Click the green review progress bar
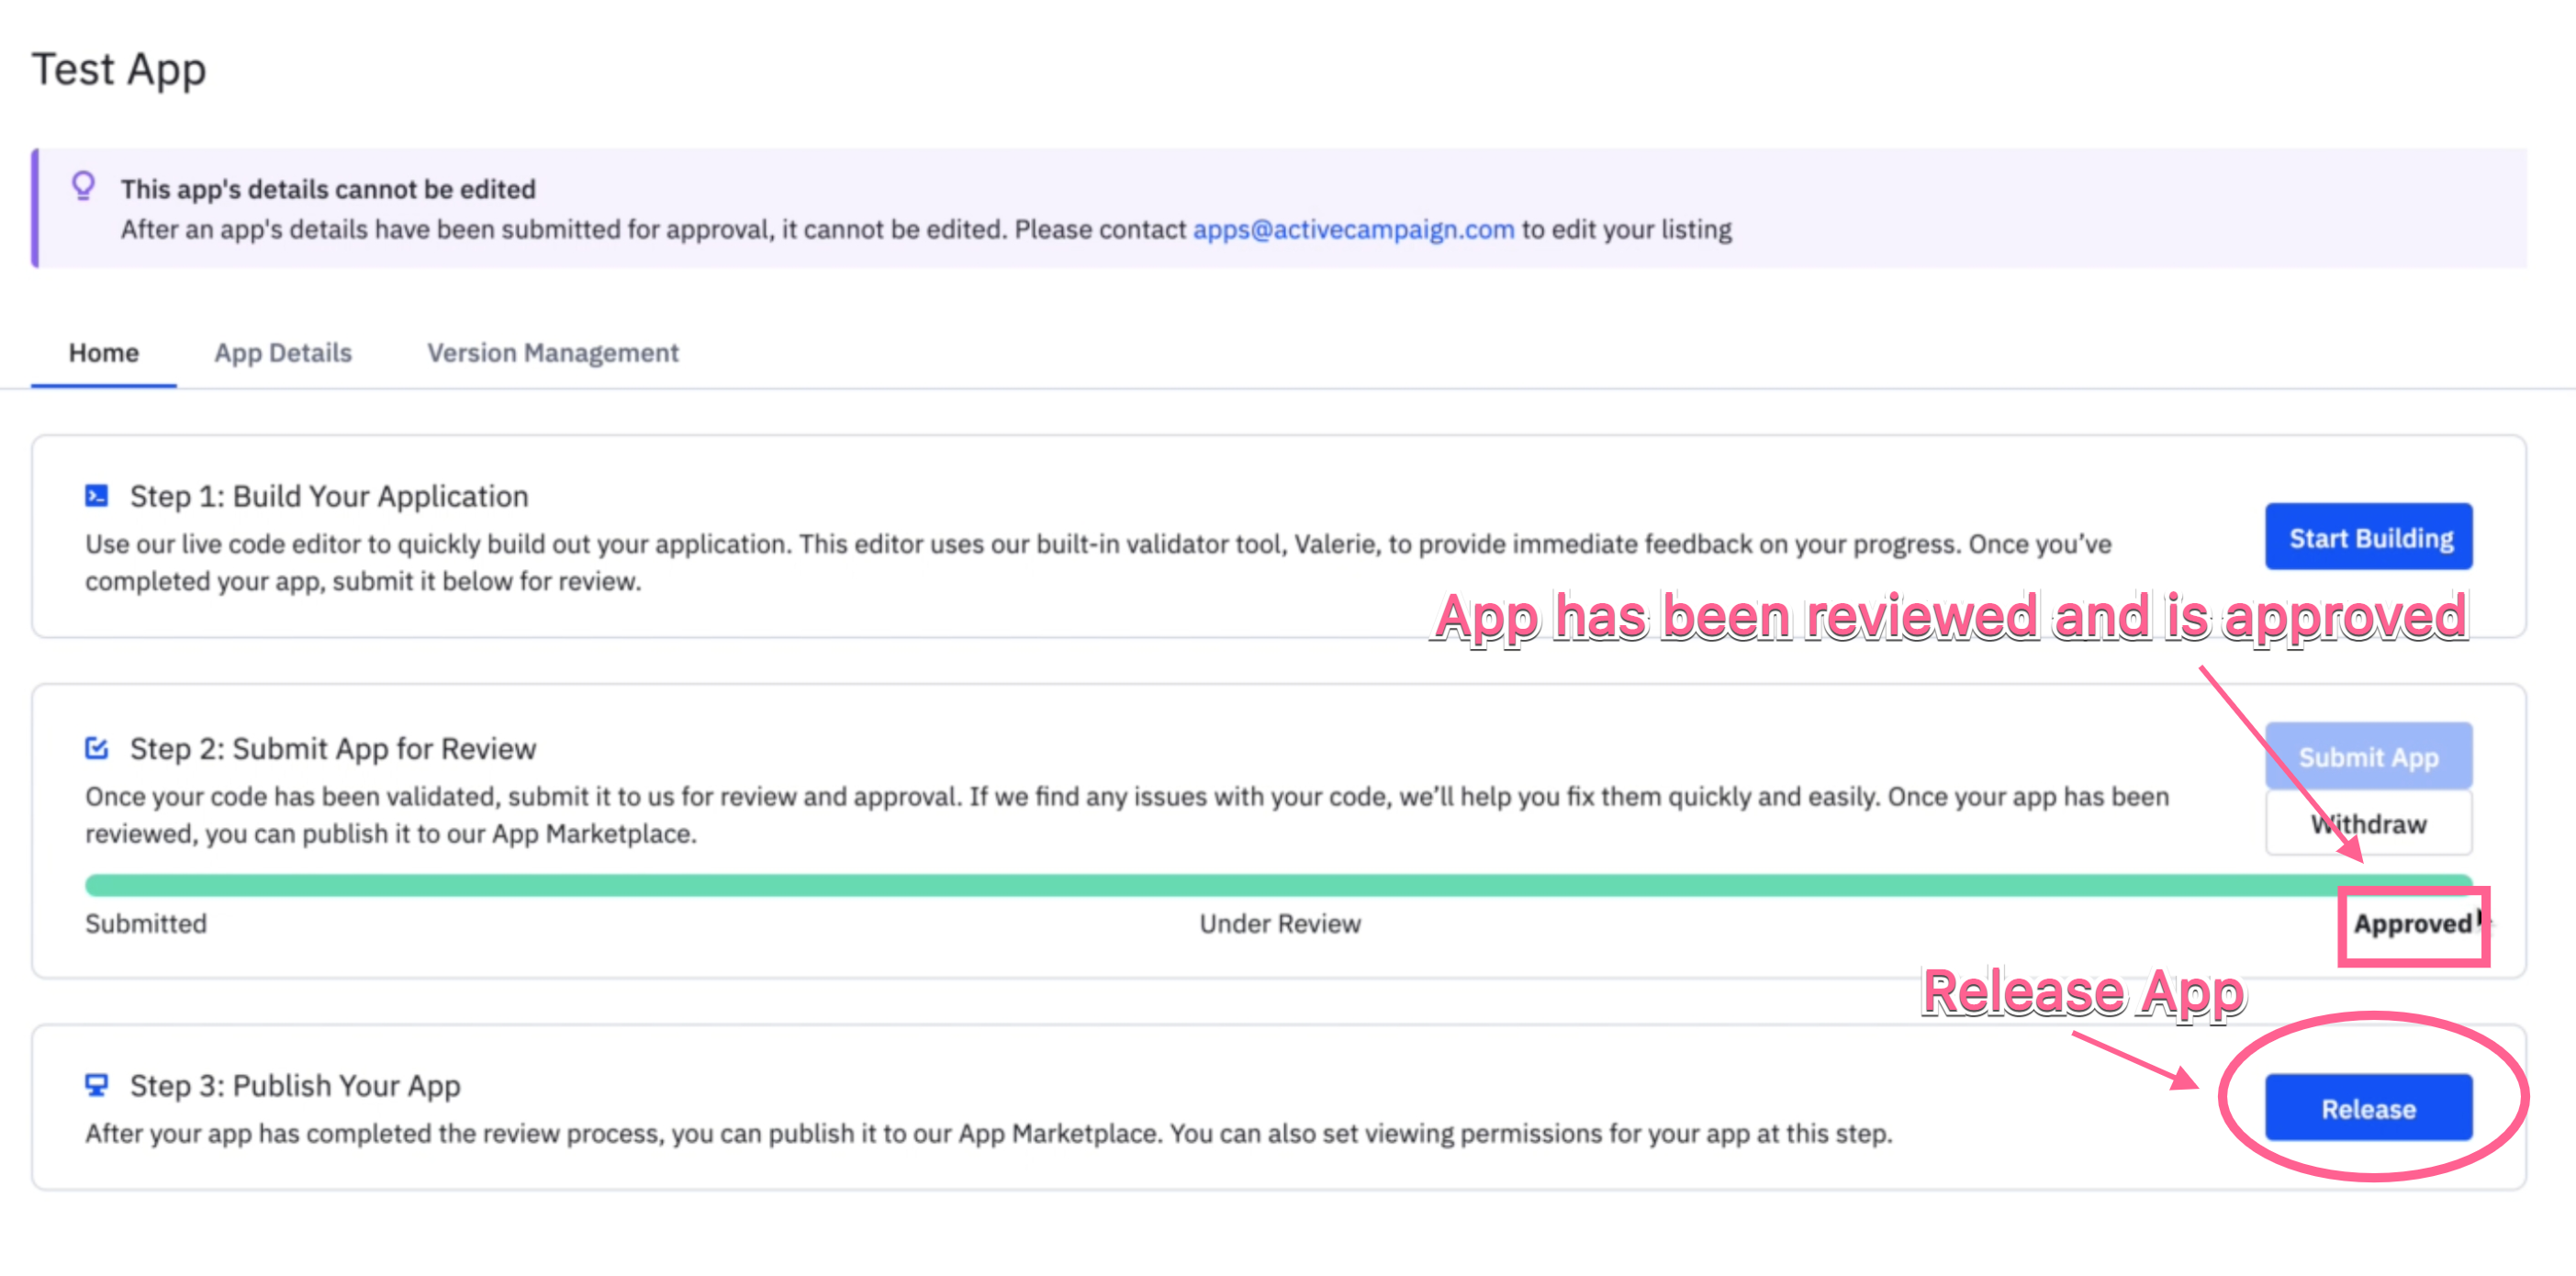This screenshot has height=1276, width=2576. point(1278,885)
